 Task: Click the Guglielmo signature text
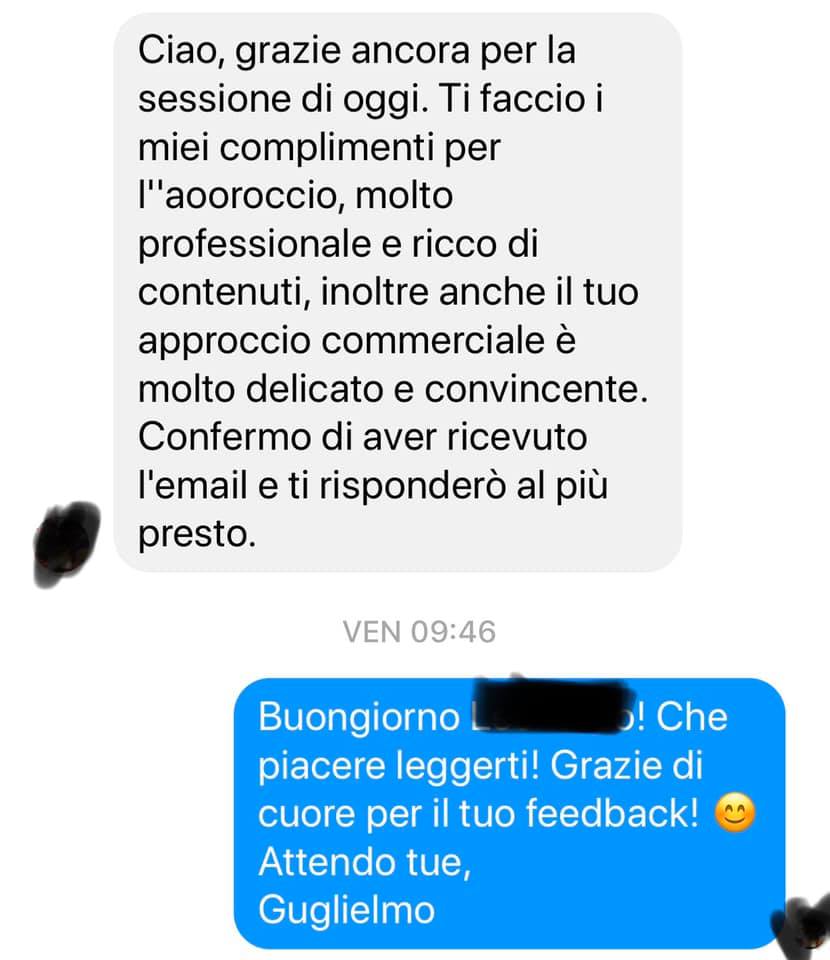[x=346, y=910]
